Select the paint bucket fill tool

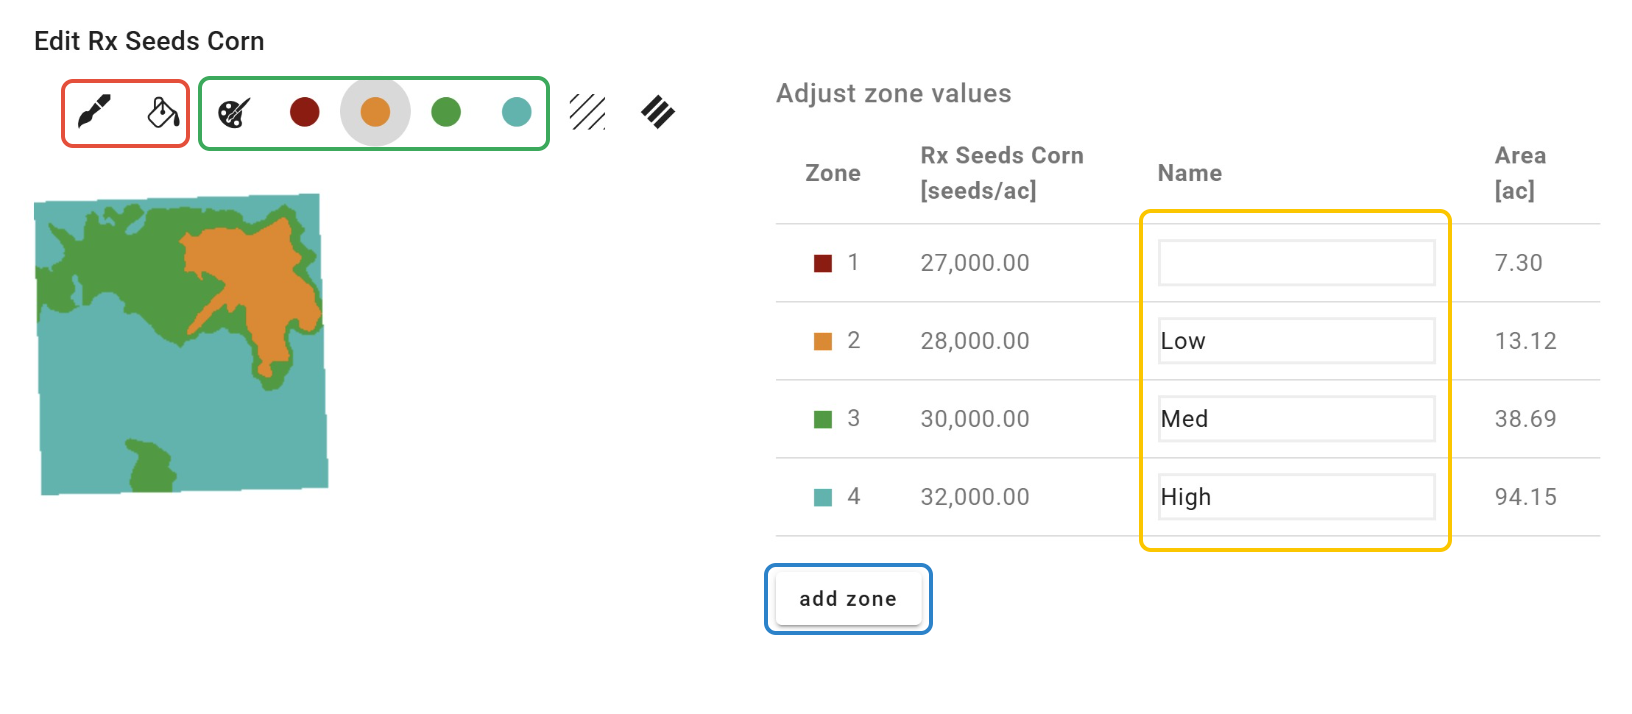point(163,112)
